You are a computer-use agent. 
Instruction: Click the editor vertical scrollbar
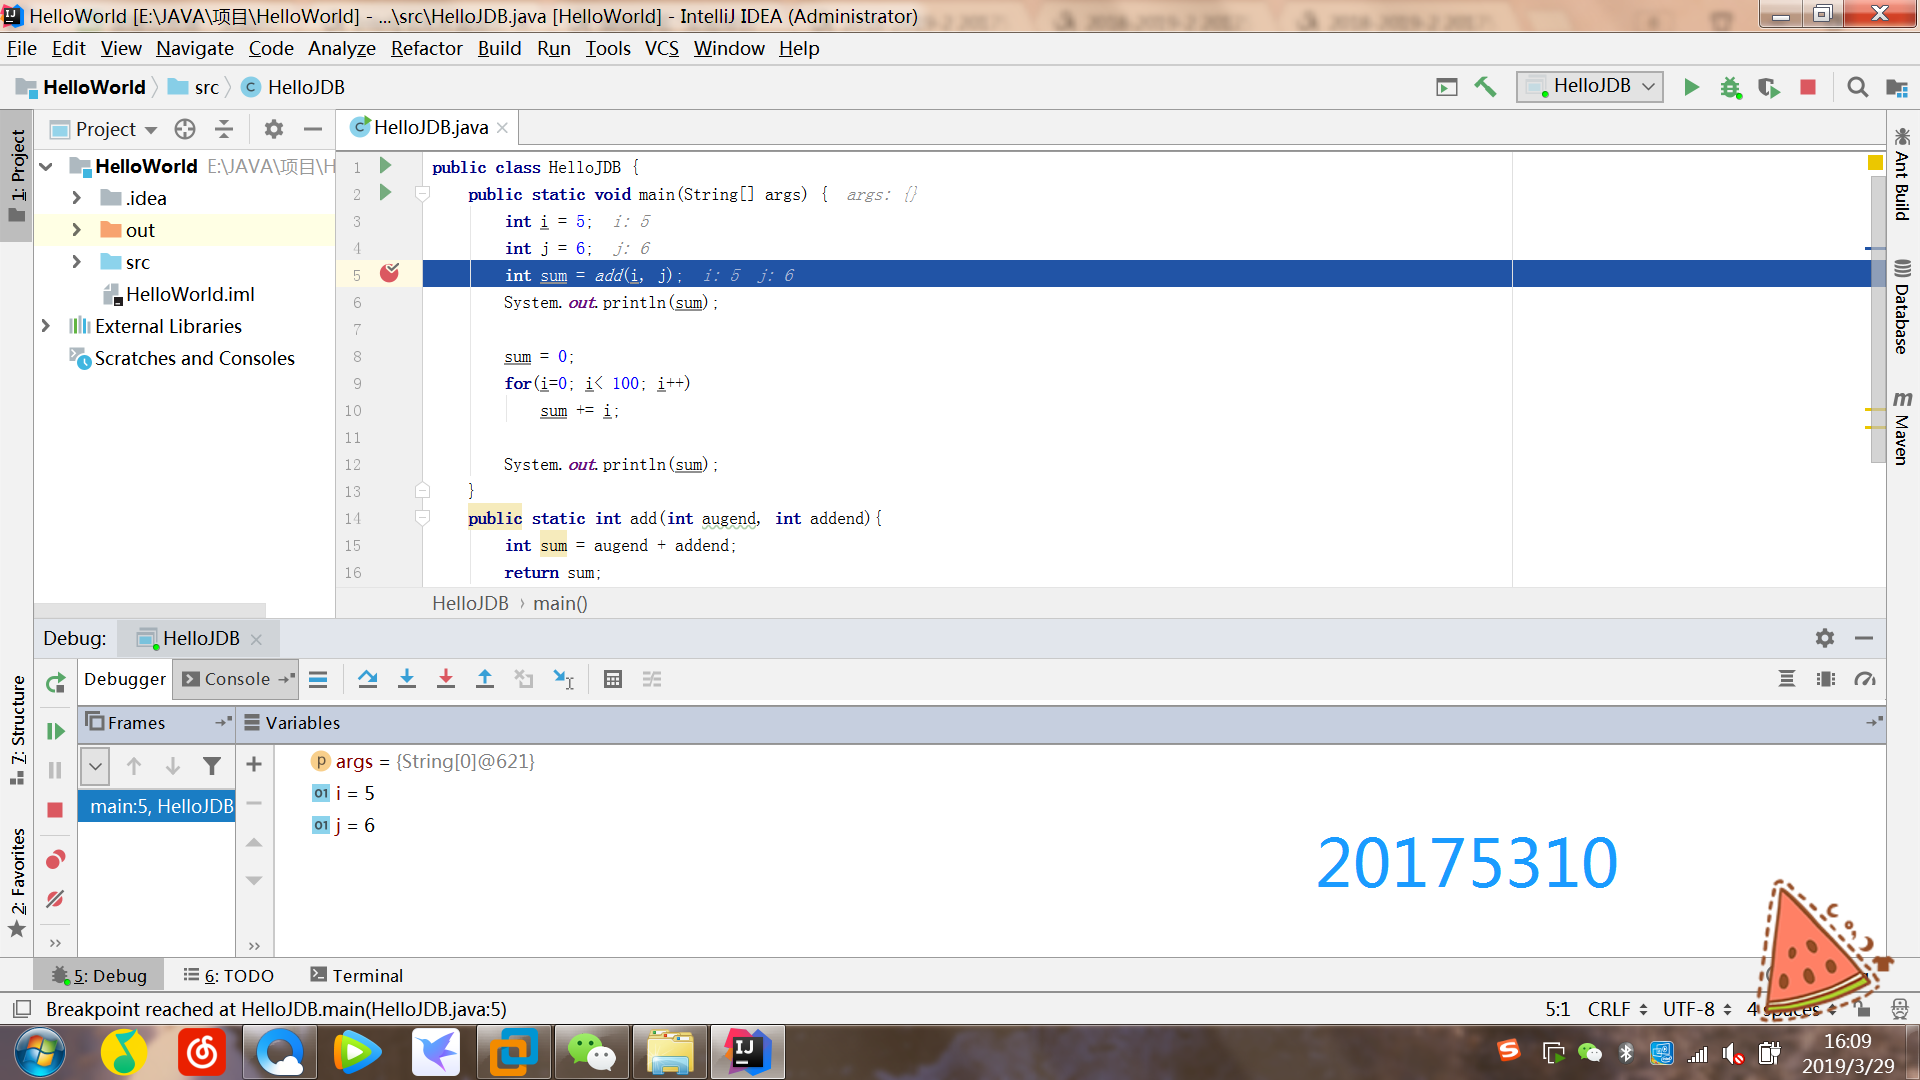tap(1877, 320)
